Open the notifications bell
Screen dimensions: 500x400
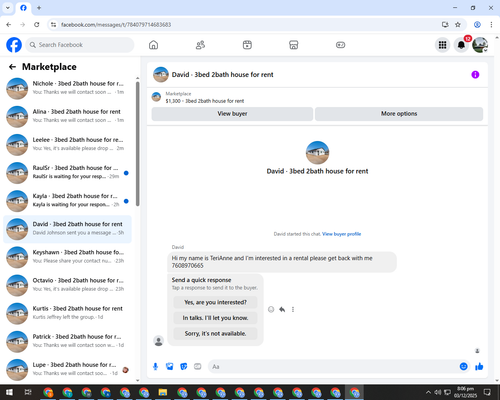pyautogui.click(x=461, y=45)
